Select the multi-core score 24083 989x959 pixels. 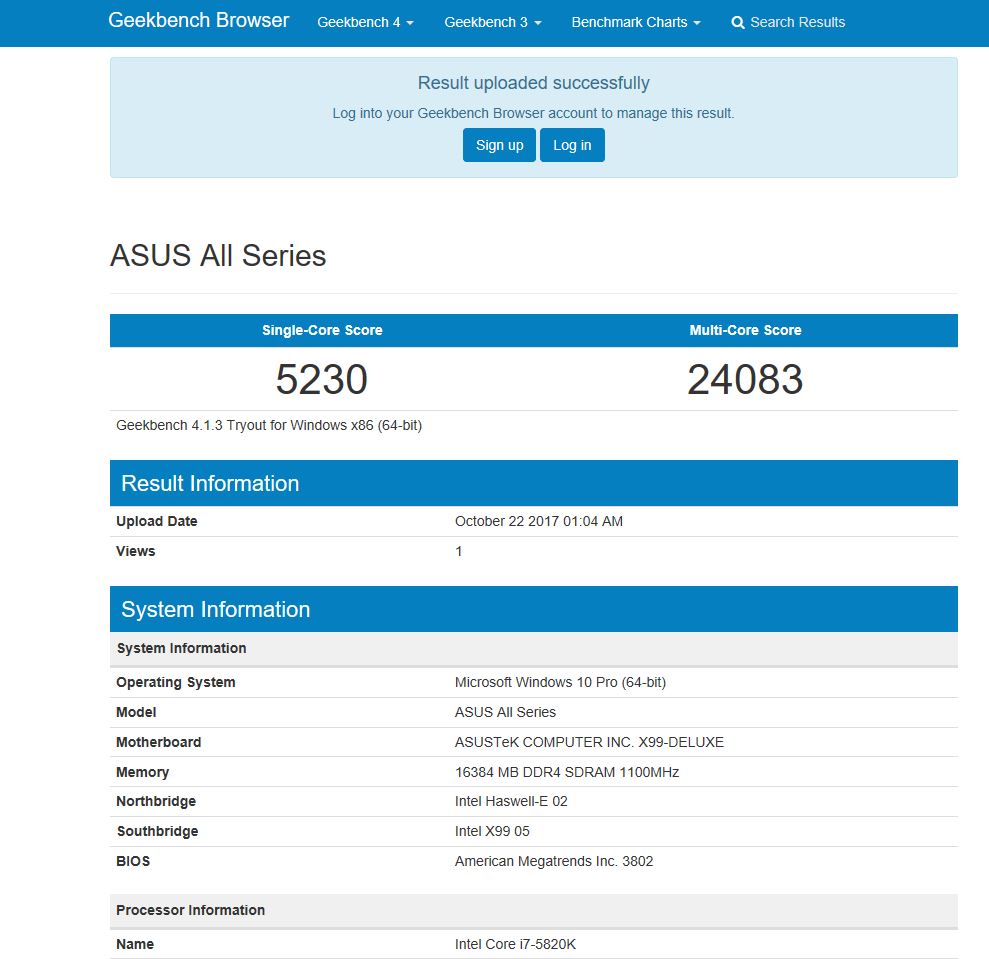point(745,379)
